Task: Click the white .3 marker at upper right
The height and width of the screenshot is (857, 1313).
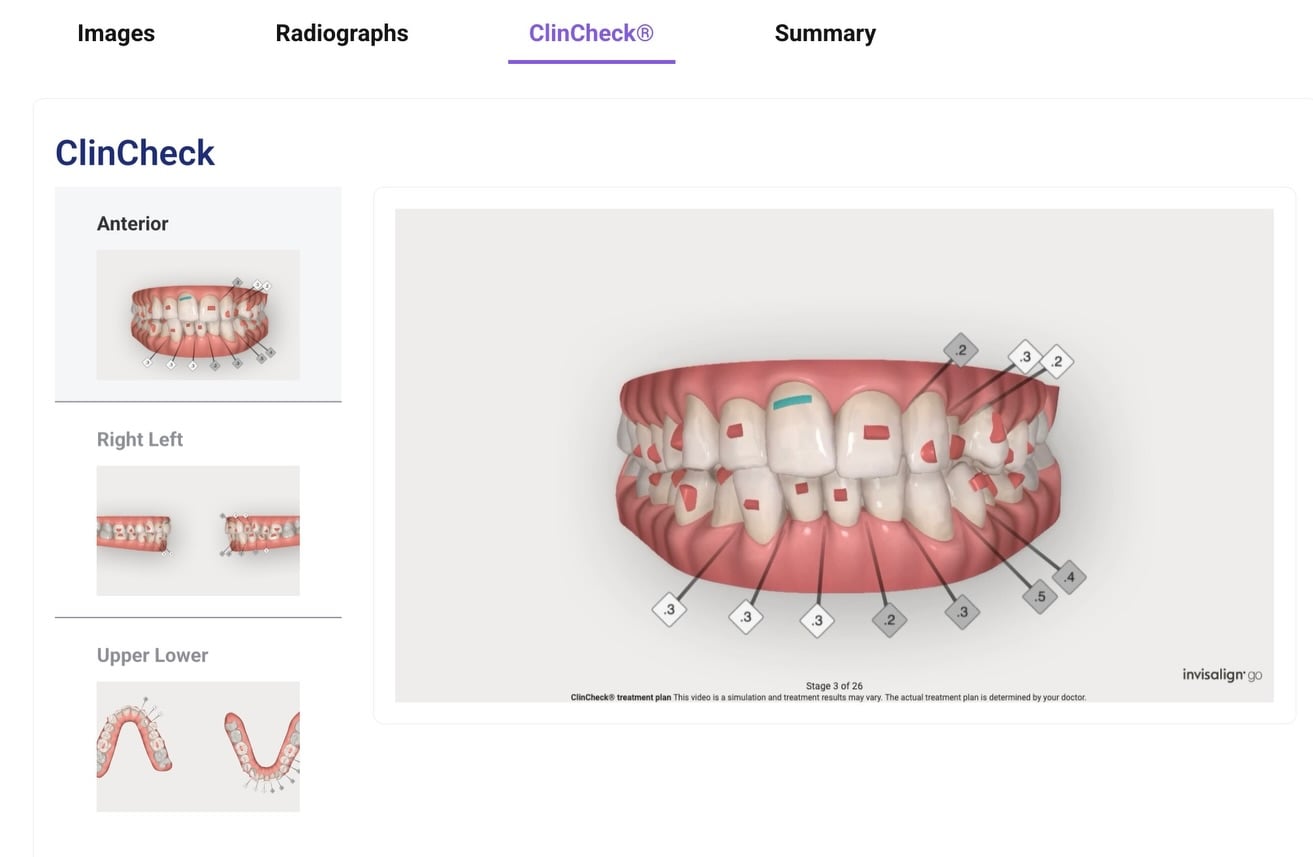Action: point(1024,357)
